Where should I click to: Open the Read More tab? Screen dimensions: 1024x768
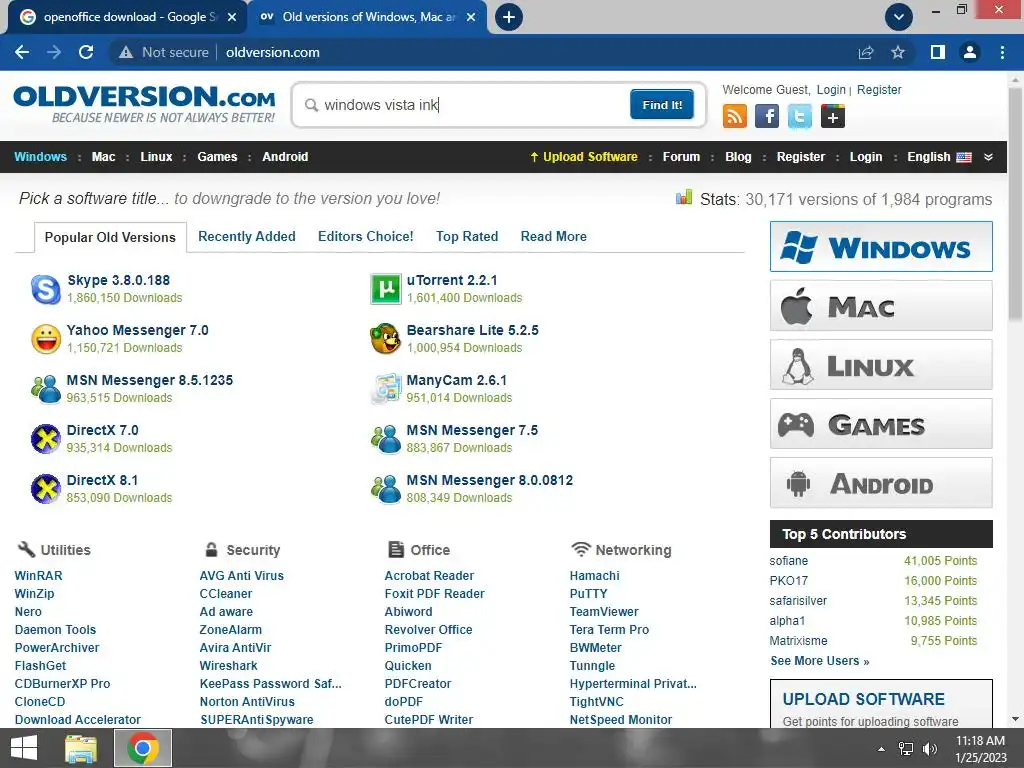pos(554,236)
